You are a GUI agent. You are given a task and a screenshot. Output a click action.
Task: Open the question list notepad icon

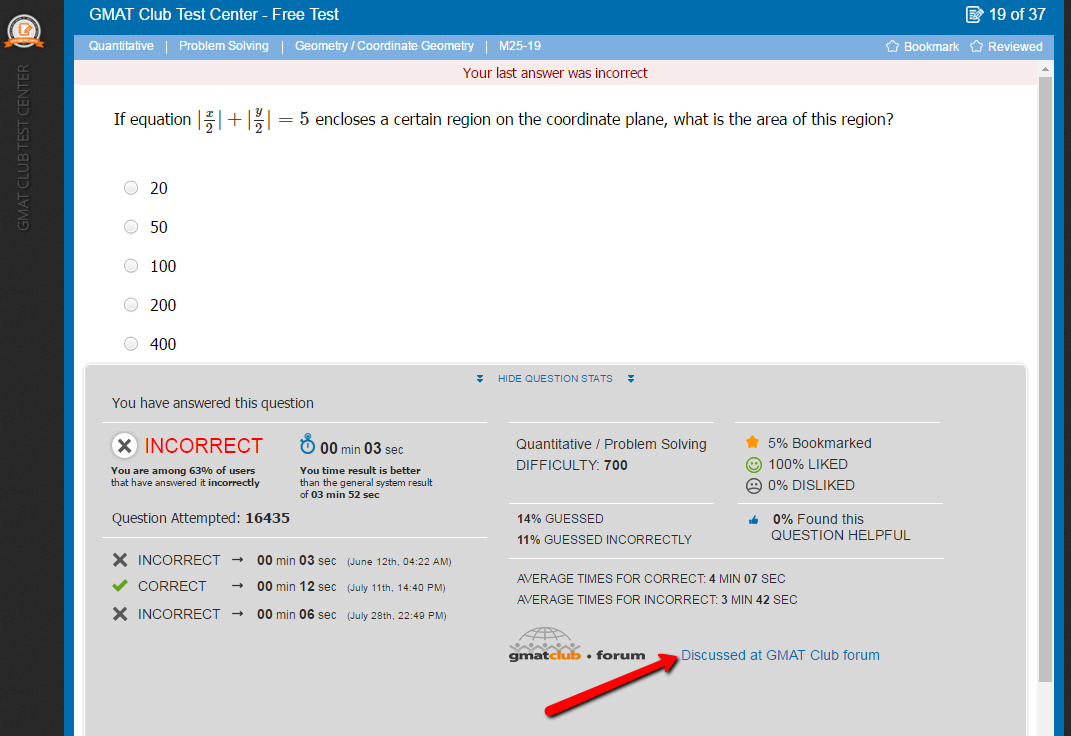[974, 15]
